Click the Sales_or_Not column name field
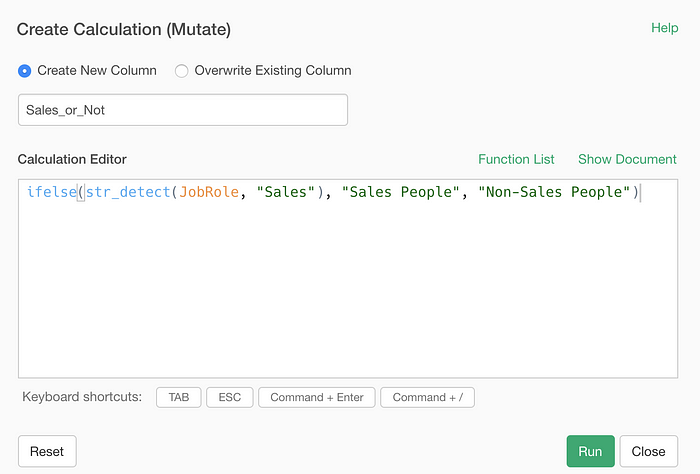This screenshot has height=474, width=700. [183, 110]
